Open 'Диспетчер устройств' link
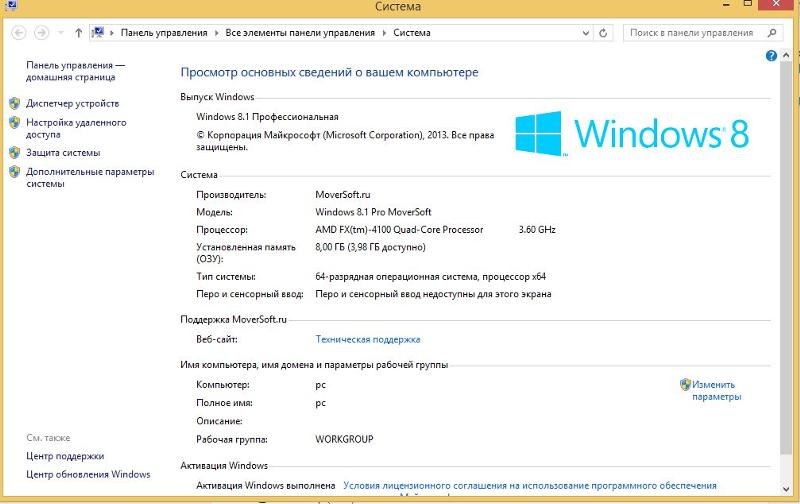 point(72,104)
